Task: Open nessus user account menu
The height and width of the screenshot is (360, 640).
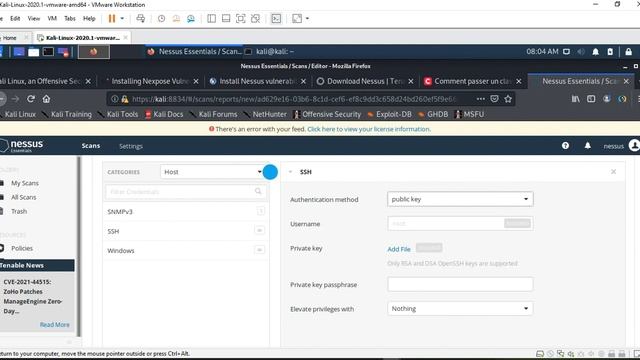Action: 621,146
